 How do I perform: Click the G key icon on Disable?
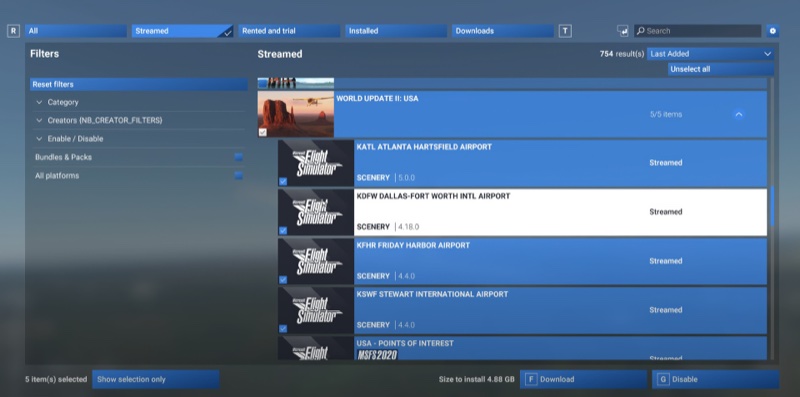(663, 380)
